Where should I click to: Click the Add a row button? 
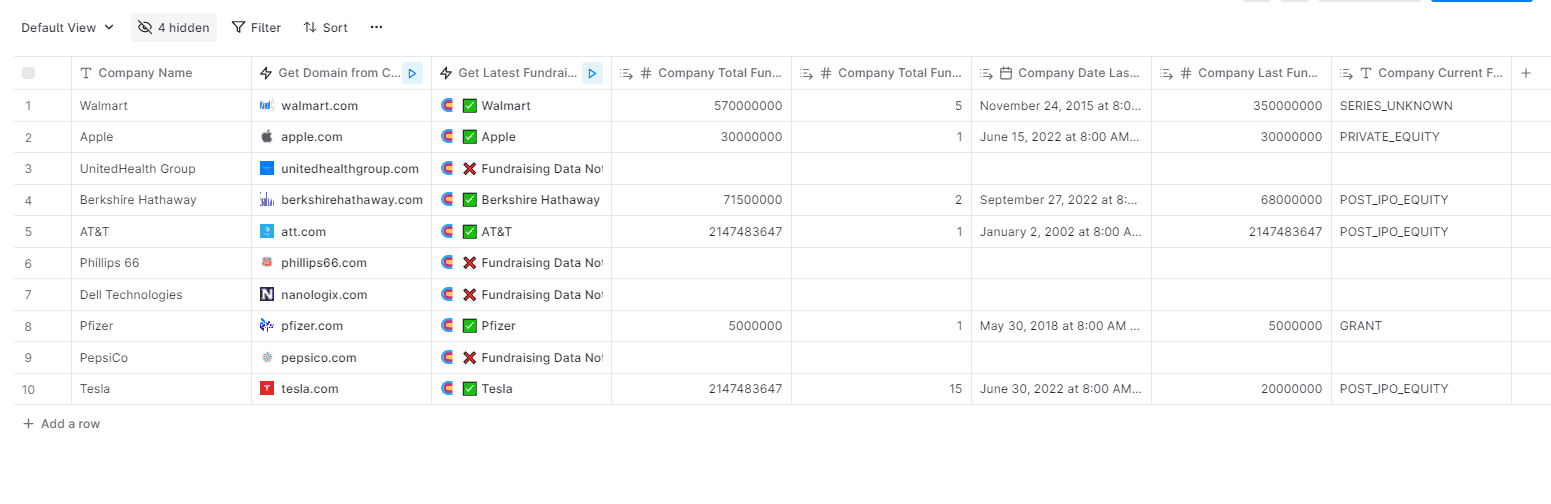(x=62, y=424)
